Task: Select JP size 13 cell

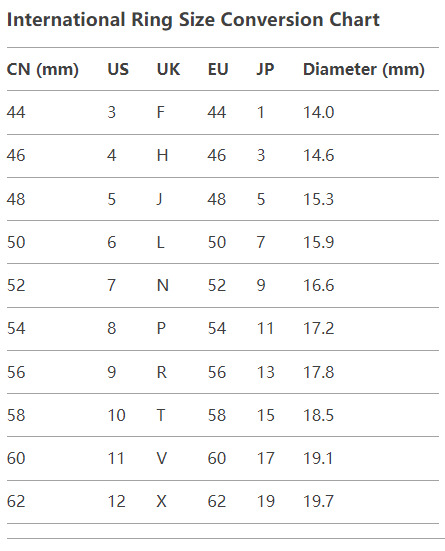Action: pos(265,372)
